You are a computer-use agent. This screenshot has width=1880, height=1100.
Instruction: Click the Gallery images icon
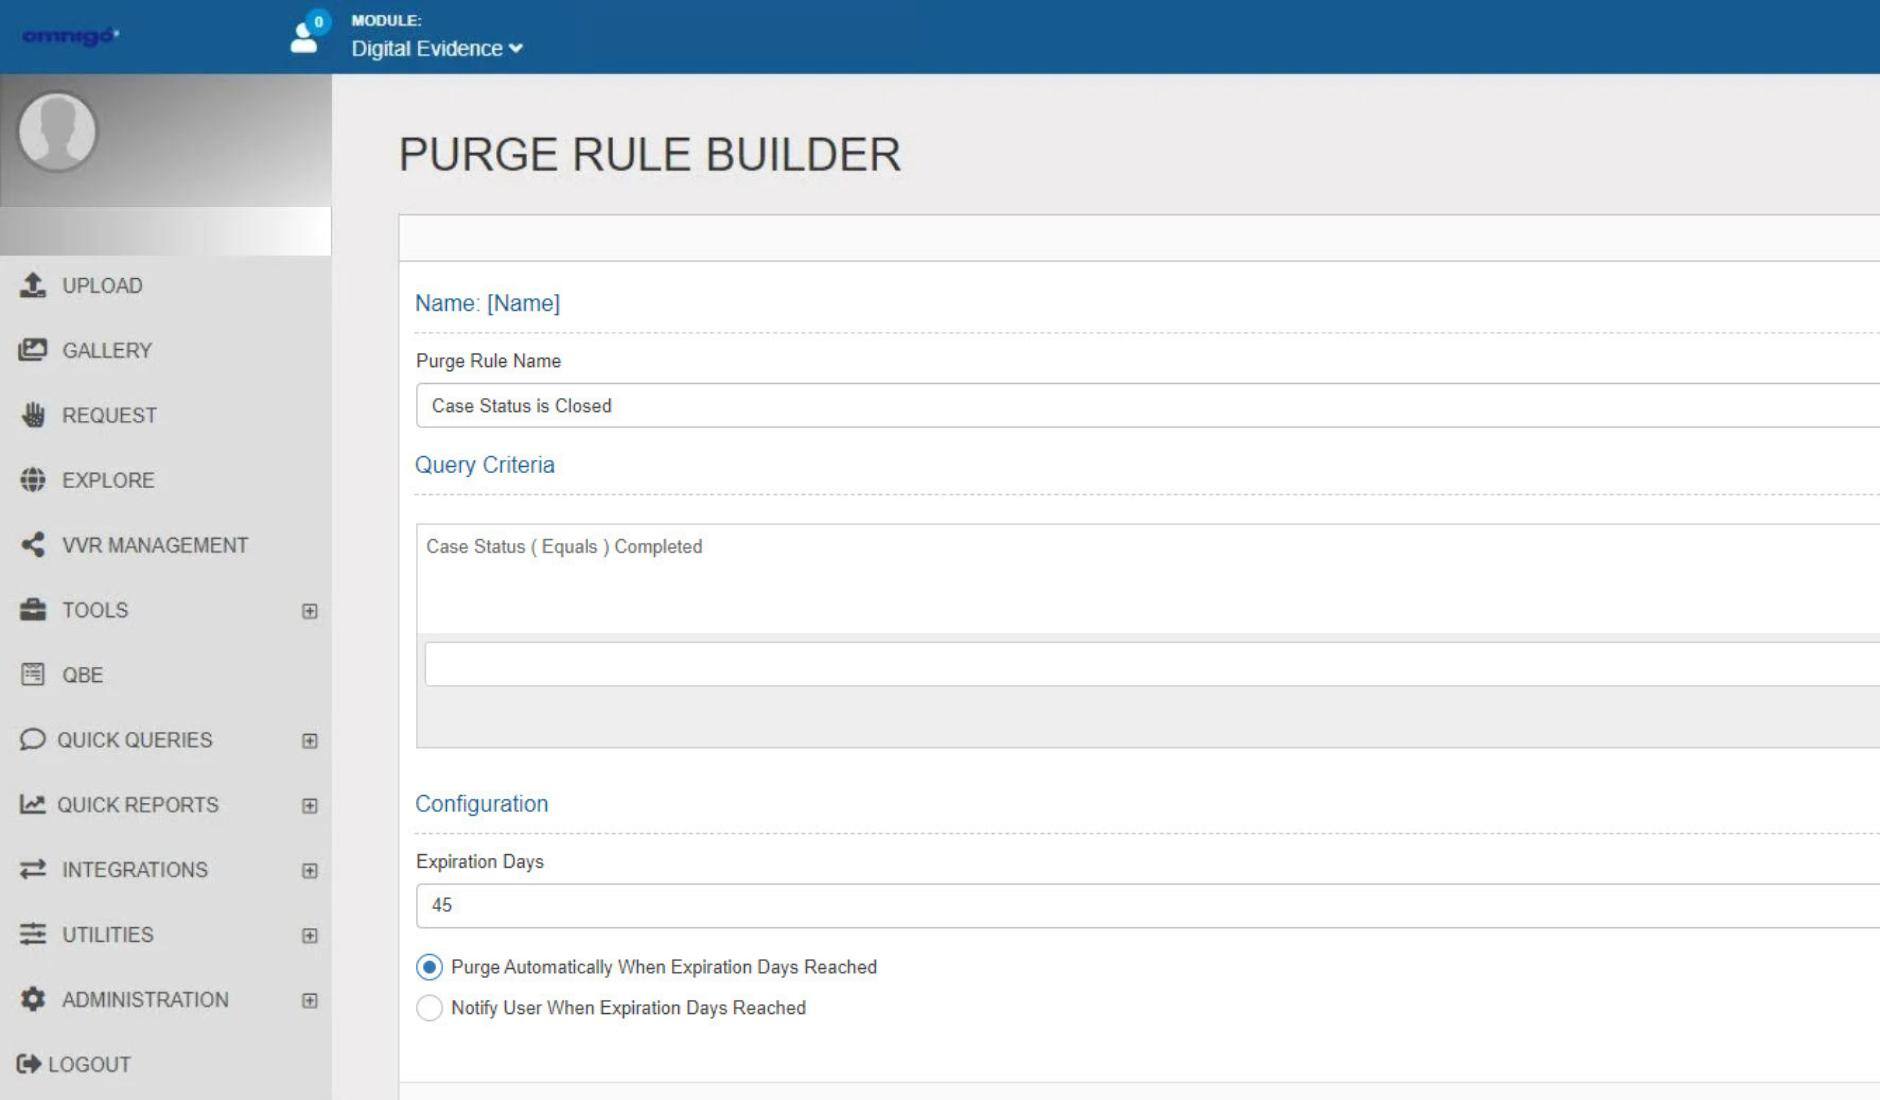click(33, 350)
